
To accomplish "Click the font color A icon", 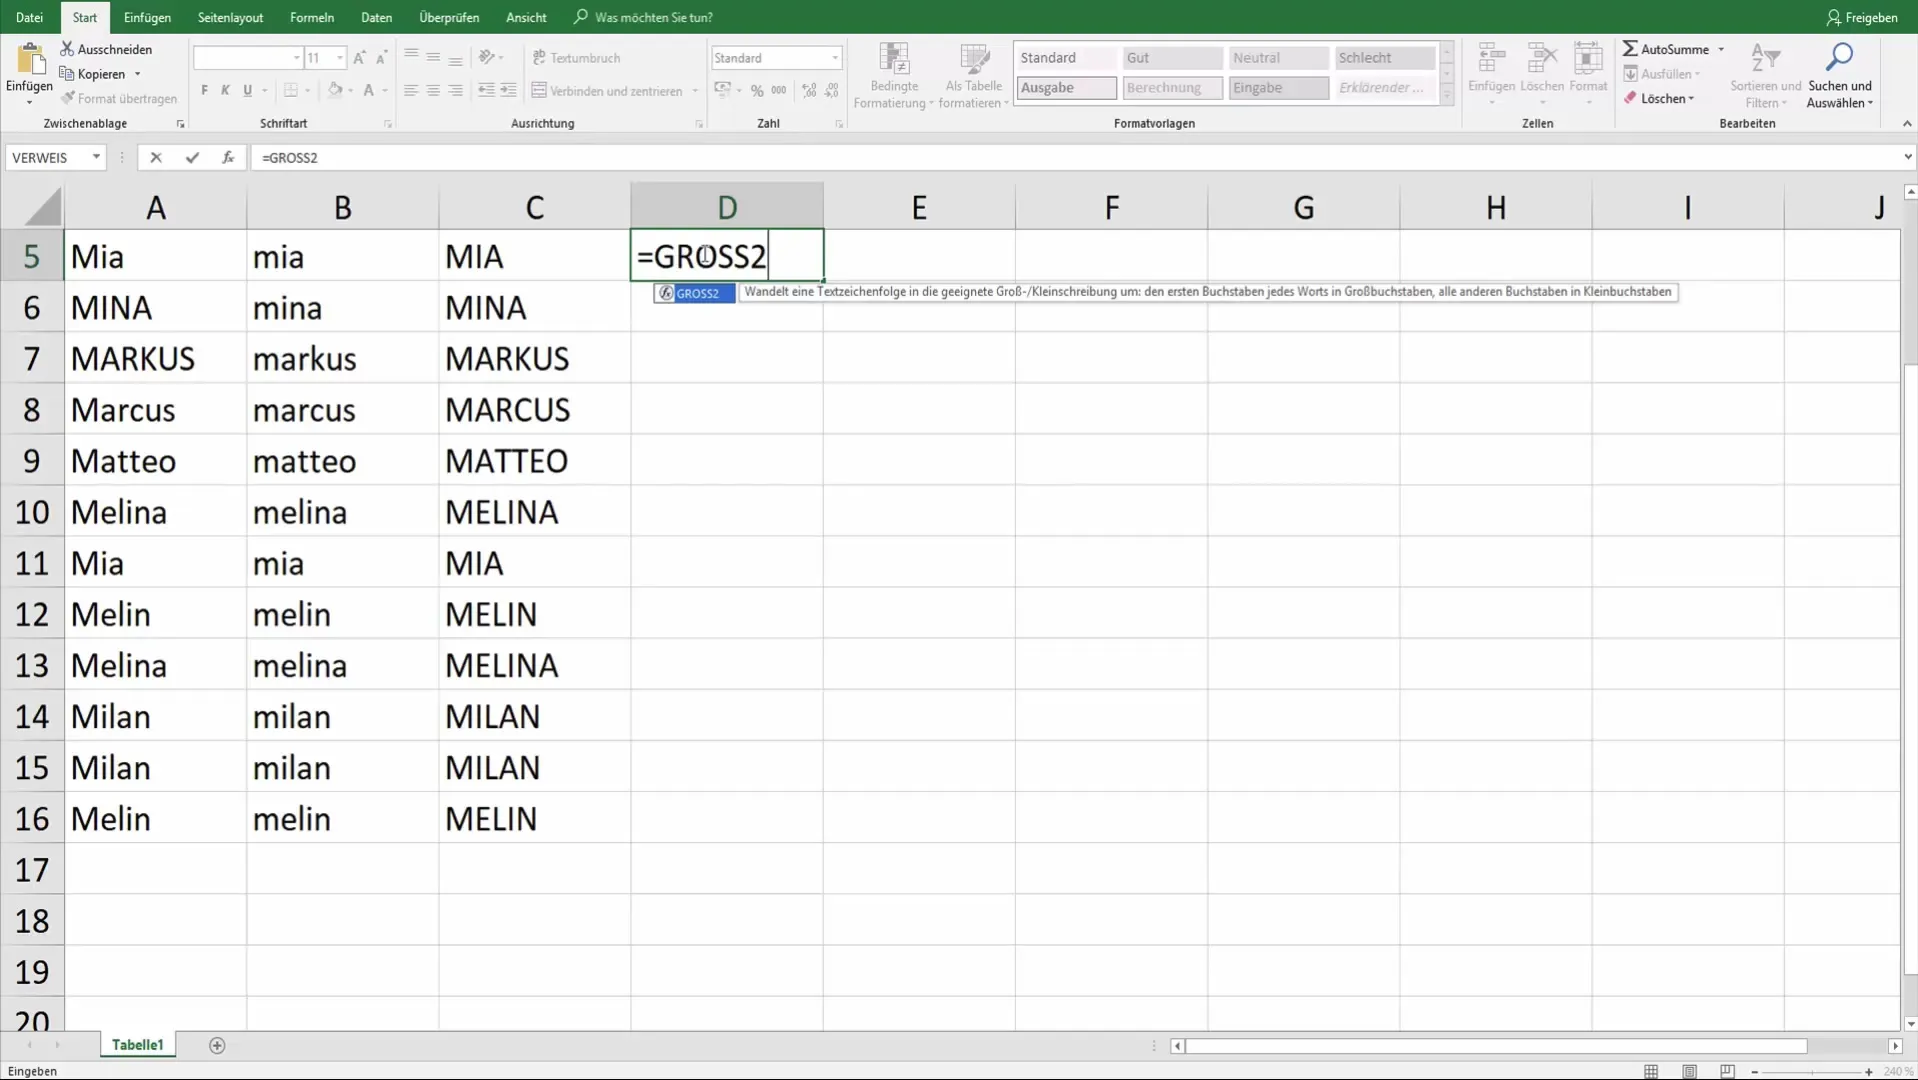I will coord(368,90).
